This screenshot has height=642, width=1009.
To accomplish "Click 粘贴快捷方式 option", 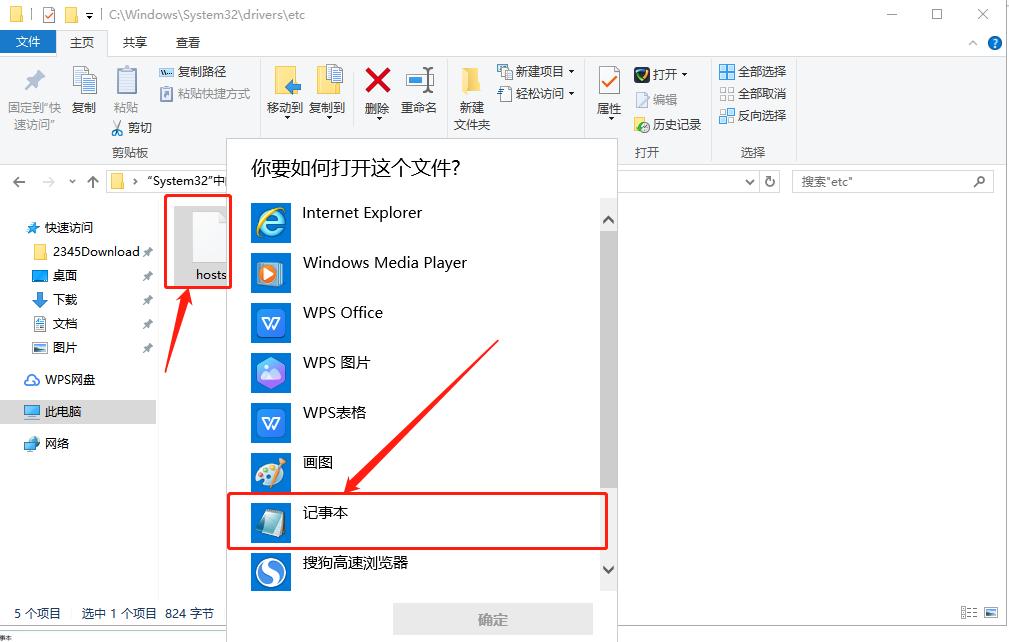I will click(205, 94).
